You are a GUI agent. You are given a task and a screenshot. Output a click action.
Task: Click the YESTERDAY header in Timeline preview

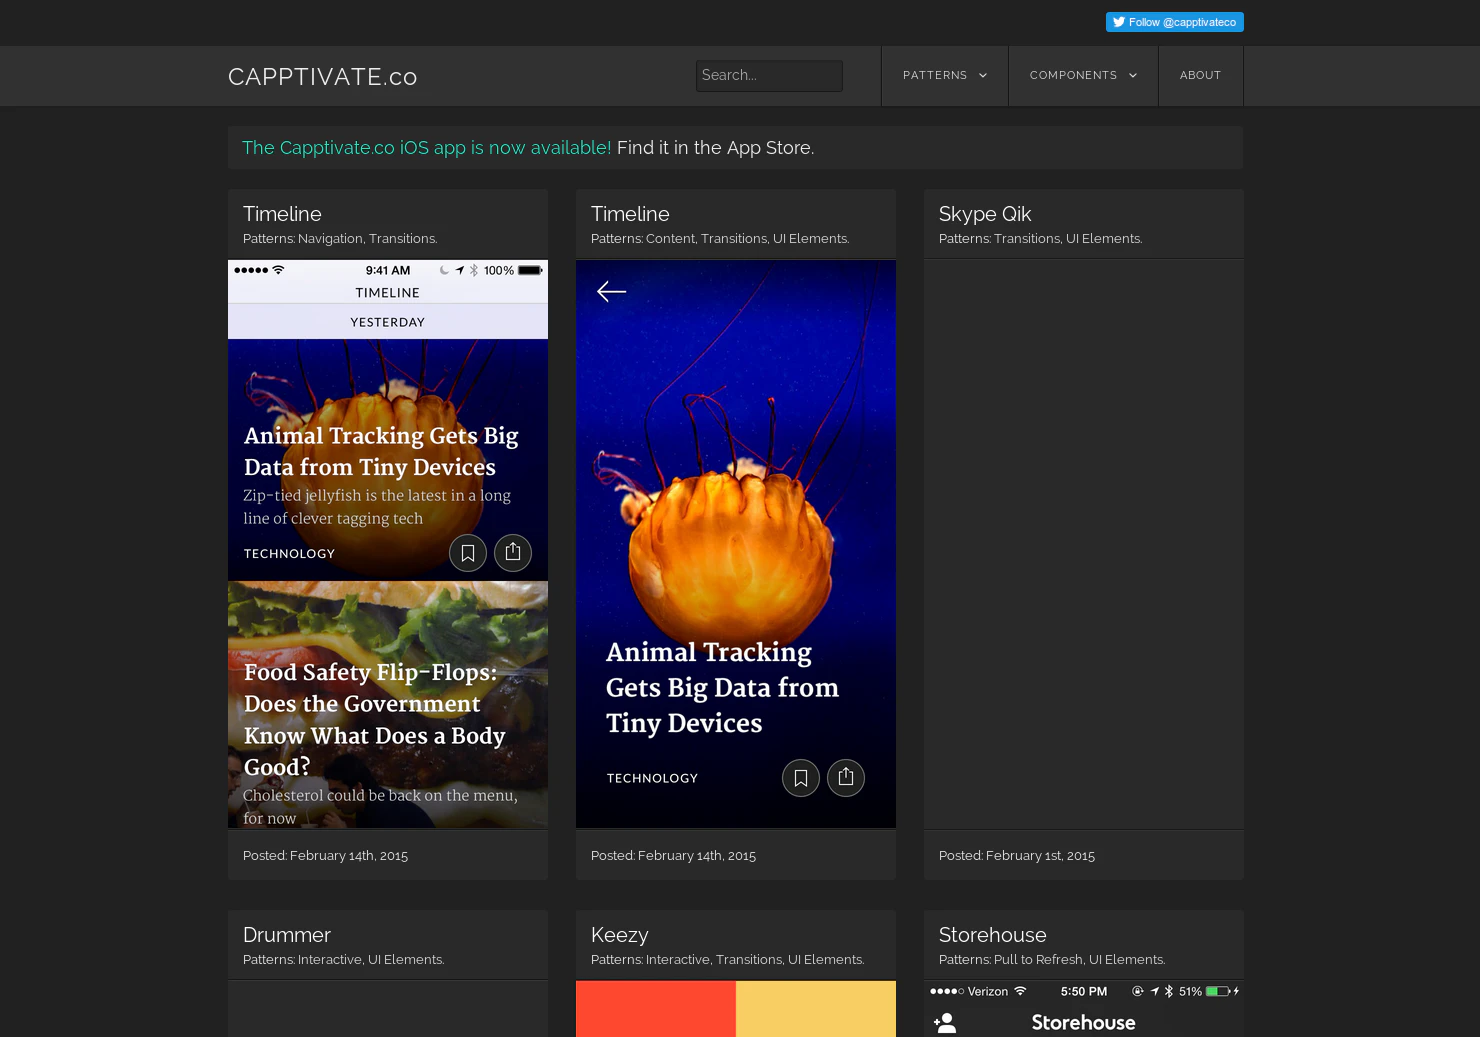(388, 322)
